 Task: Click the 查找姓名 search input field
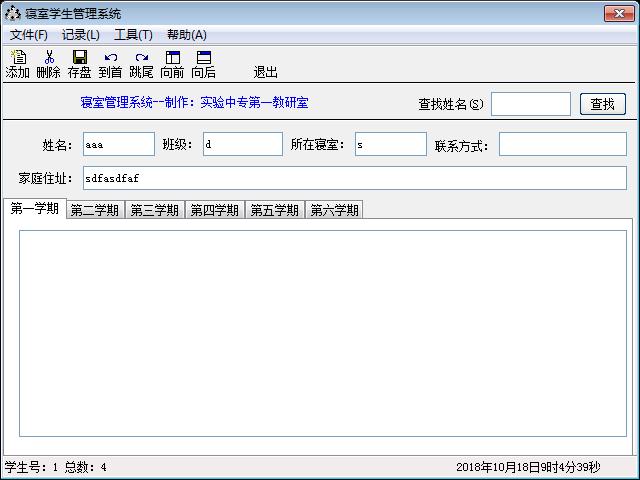tap(530, 104)
